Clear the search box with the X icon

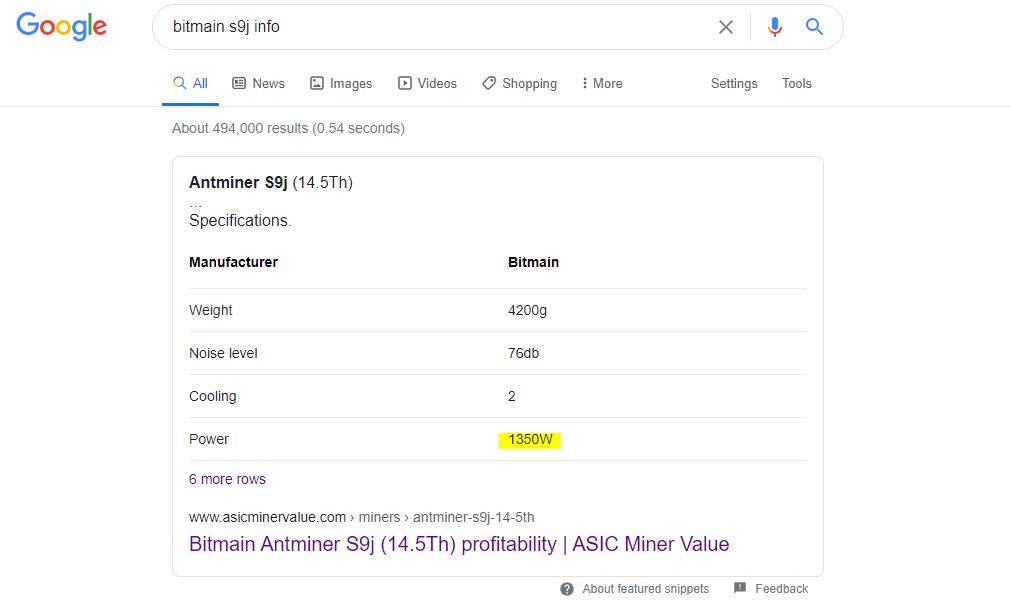click(726, 27)
